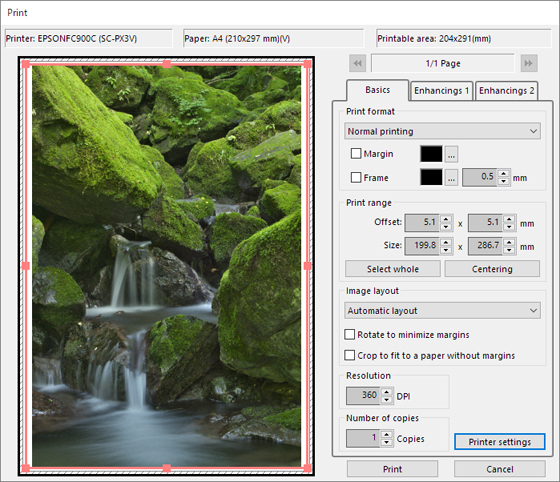Click the Centering button
The height and width of the screenshot is (482, 560).
(492, 269)
